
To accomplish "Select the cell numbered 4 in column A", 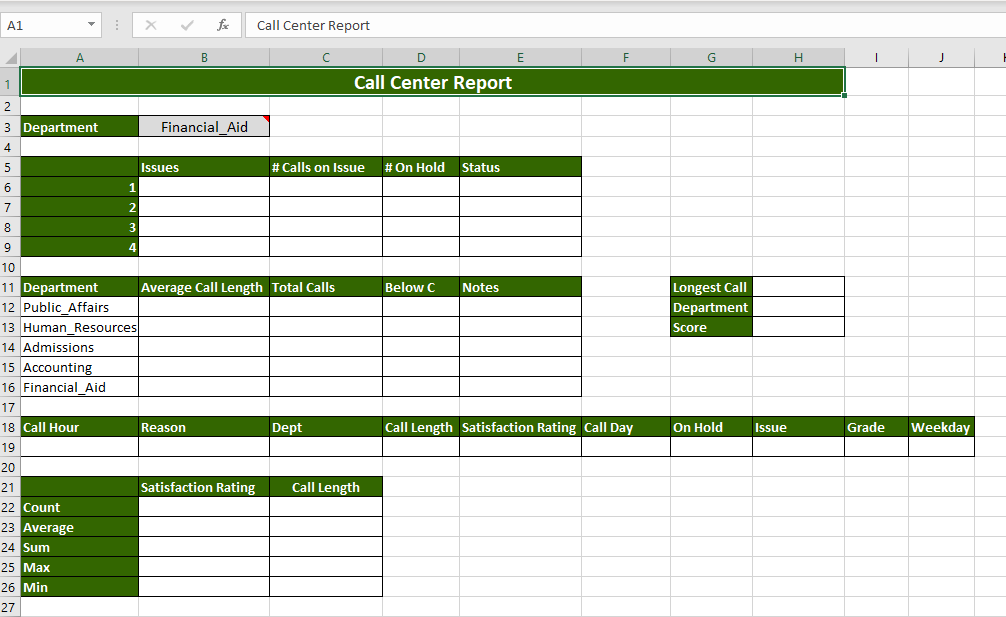I will [x=80, y=247].
